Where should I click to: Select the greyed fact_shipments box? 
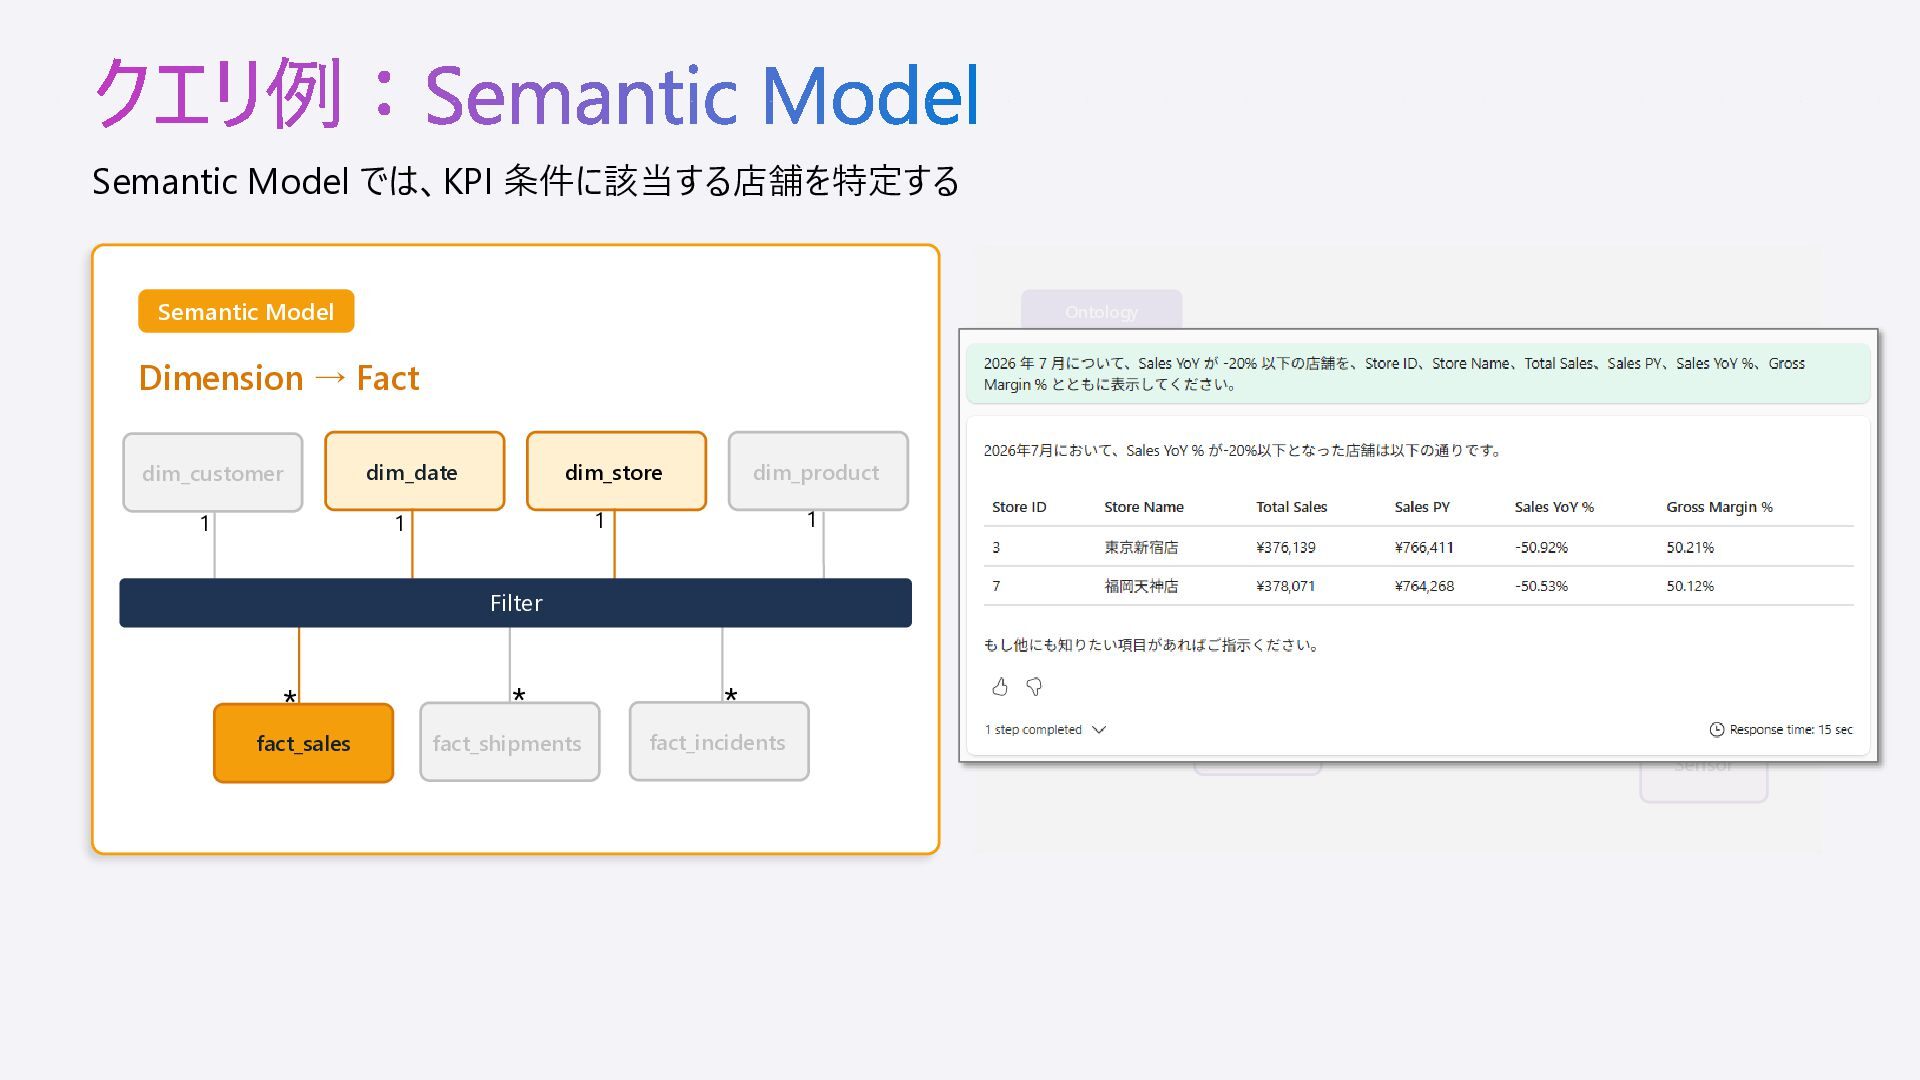tap(509, 742)
